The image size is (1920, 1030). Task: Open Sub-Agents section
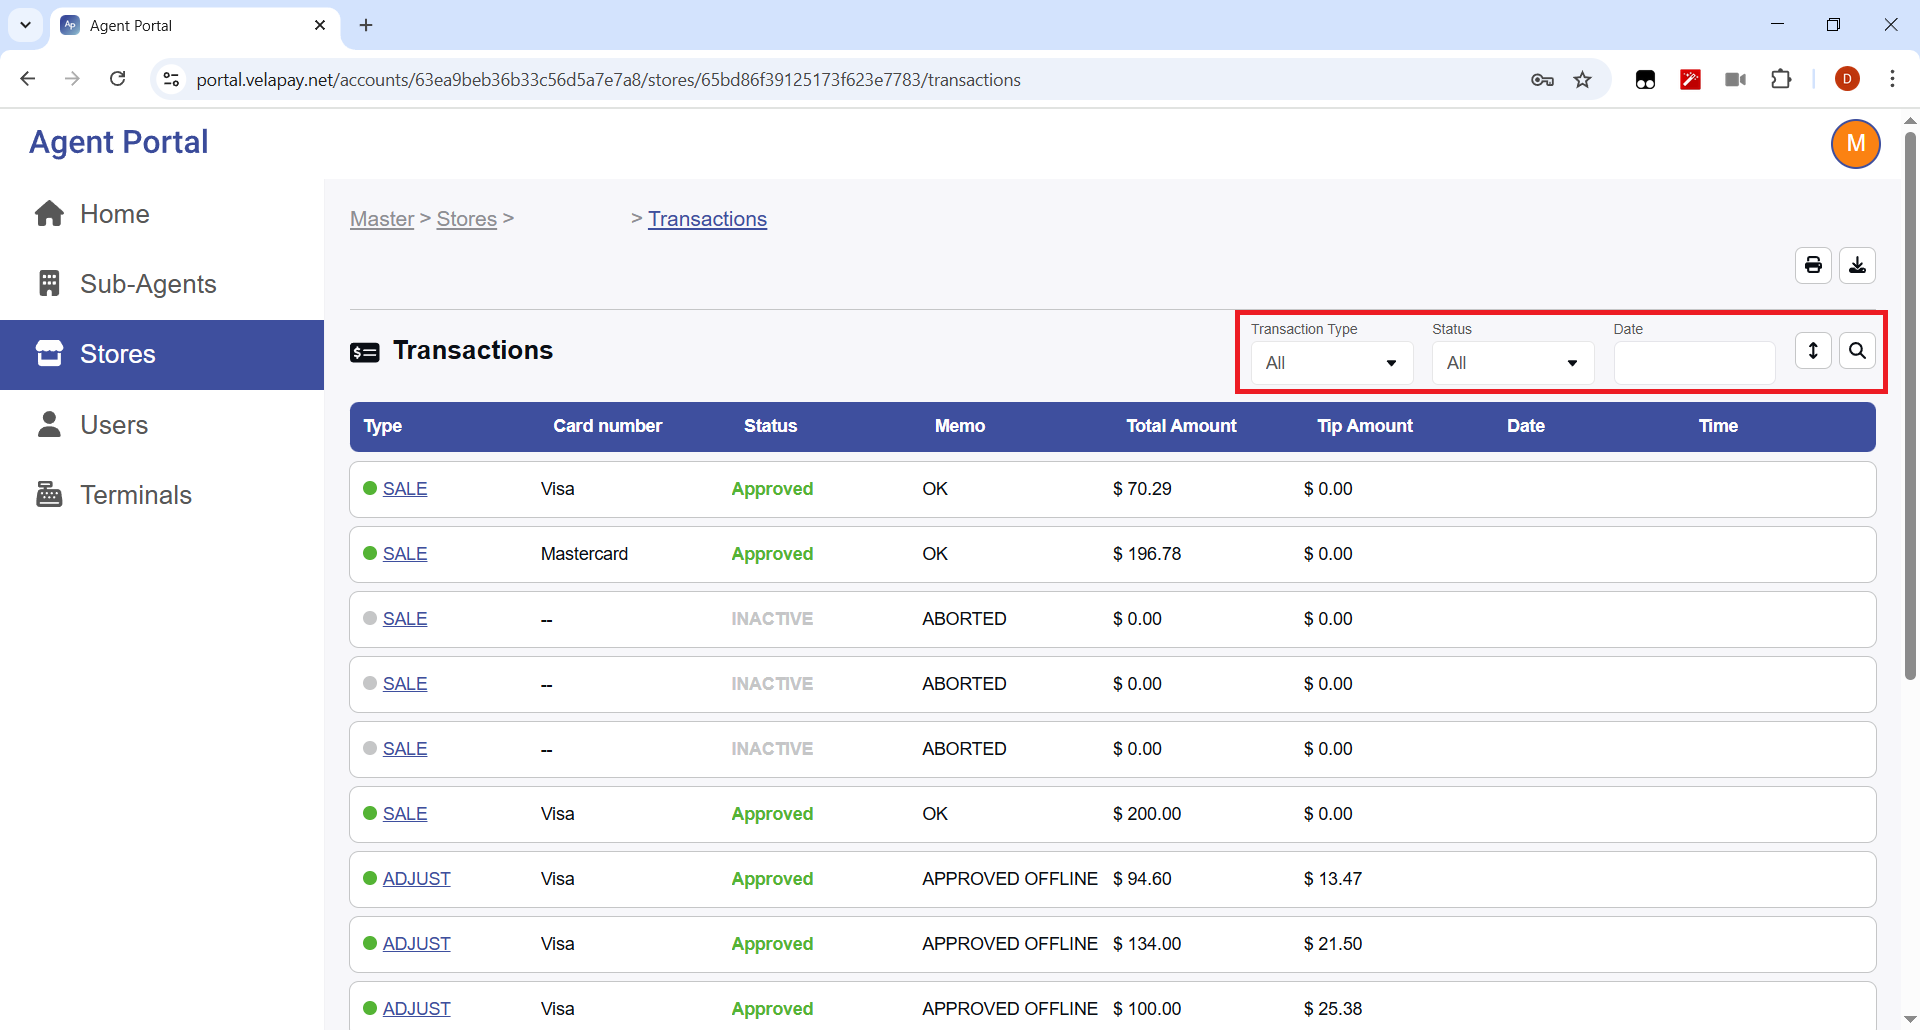(x=148, y=284)
